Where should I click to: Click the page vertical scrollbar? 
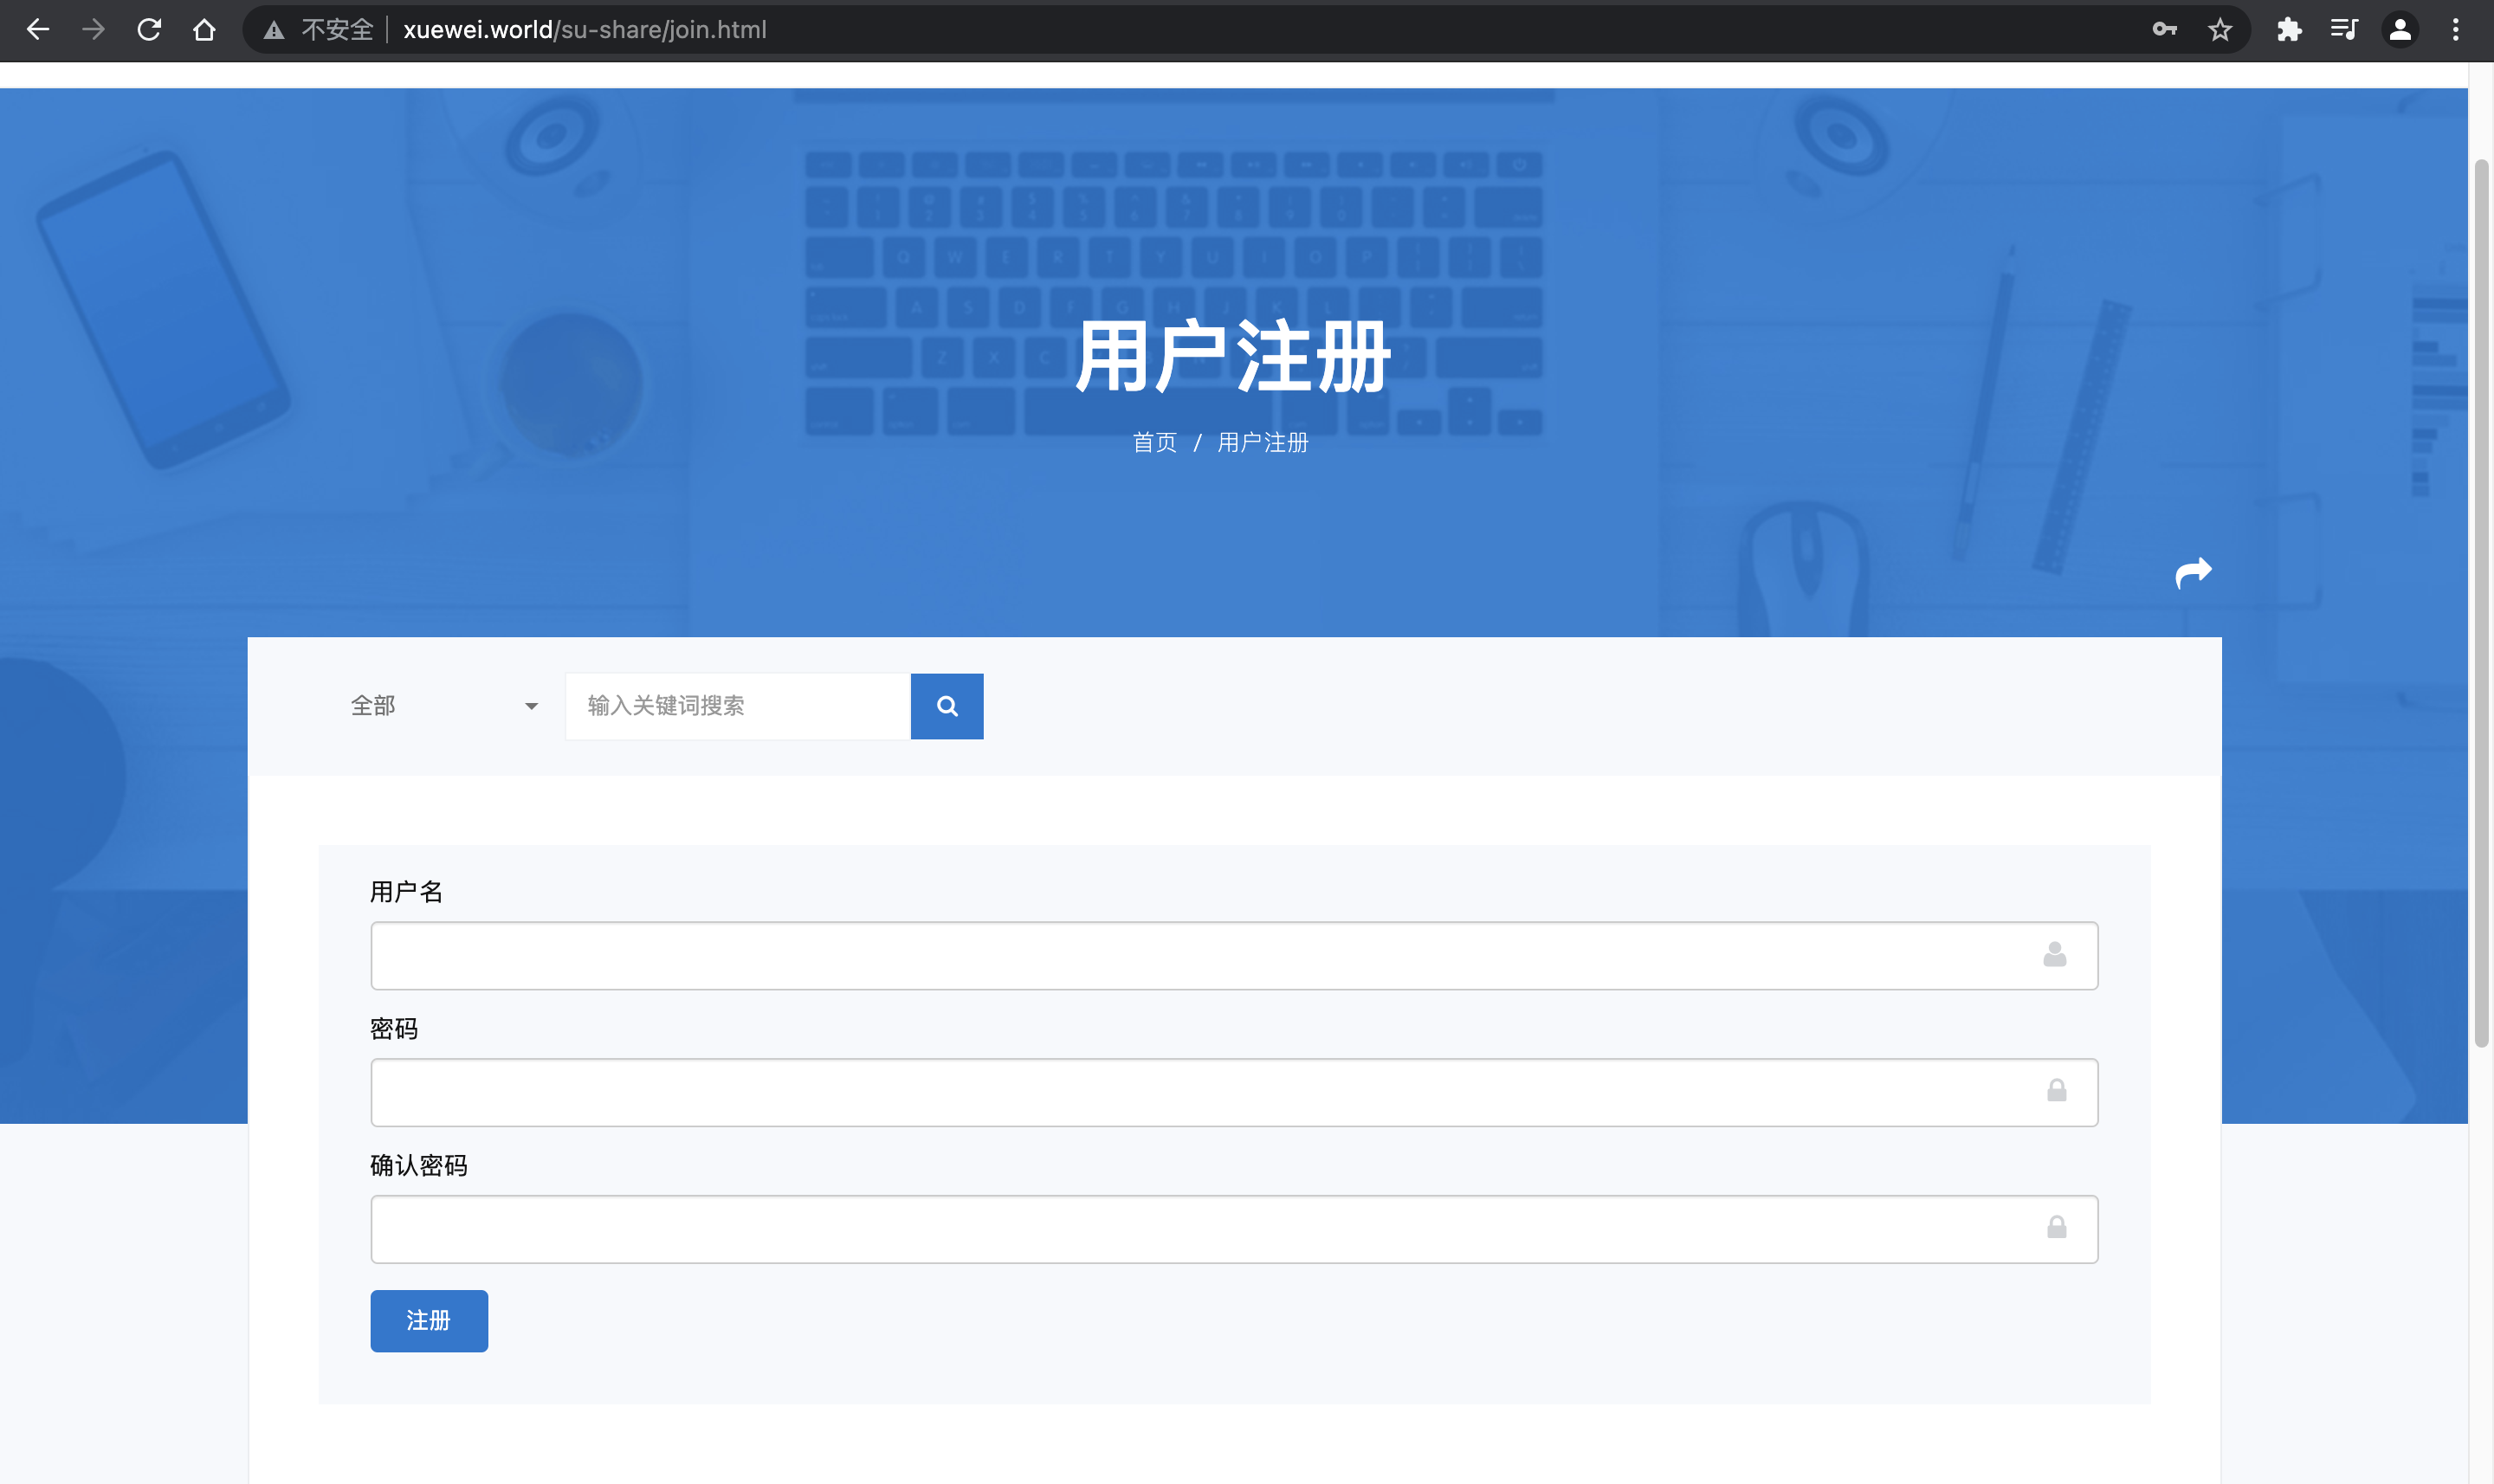tap(2480, 600)
